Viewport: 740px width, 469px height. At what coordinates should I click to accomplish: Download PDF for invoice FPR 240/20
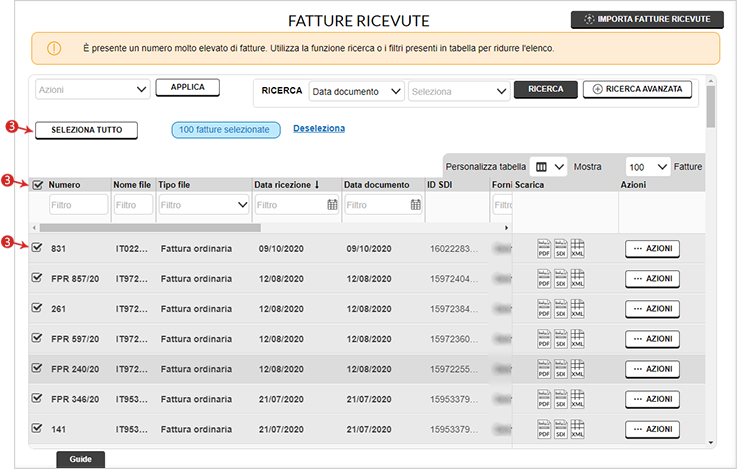point(544,369)
